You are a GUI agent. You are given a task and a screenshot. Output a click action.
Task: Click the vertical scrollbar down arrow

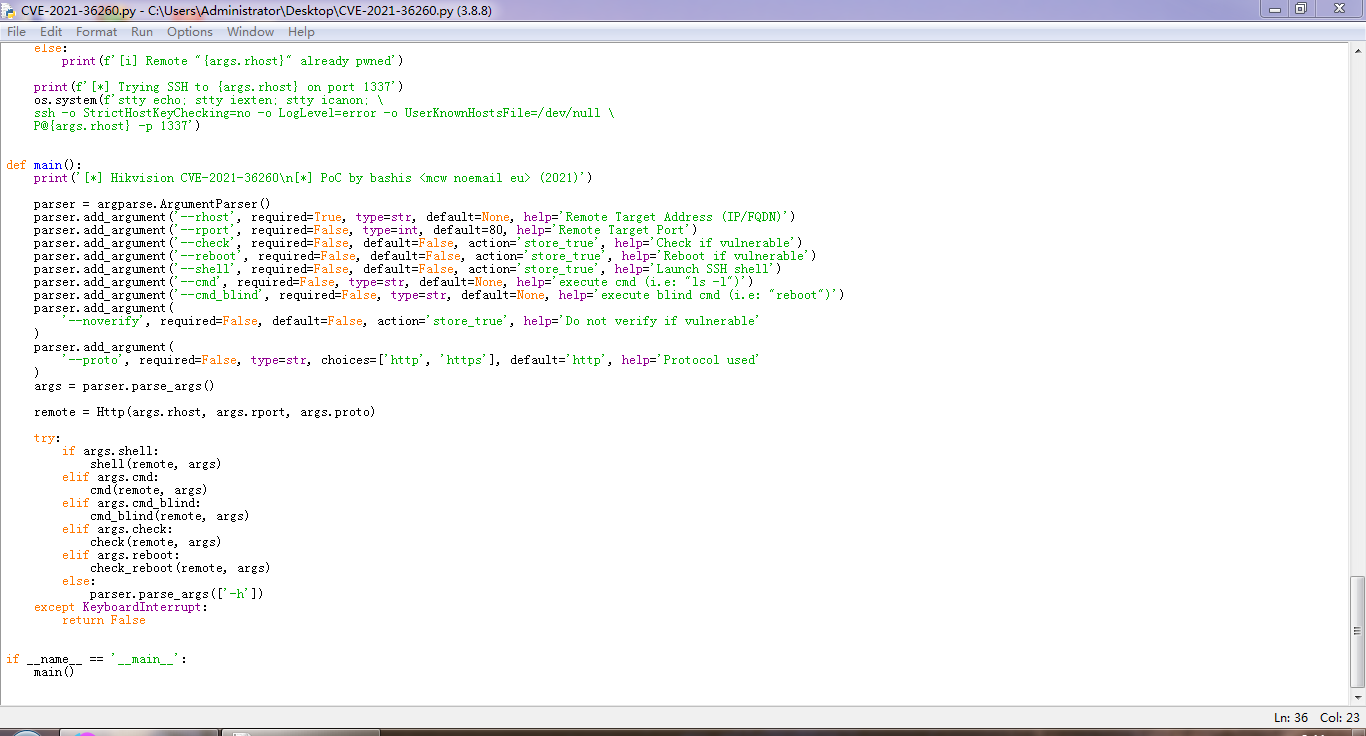tap(1357, 697)
